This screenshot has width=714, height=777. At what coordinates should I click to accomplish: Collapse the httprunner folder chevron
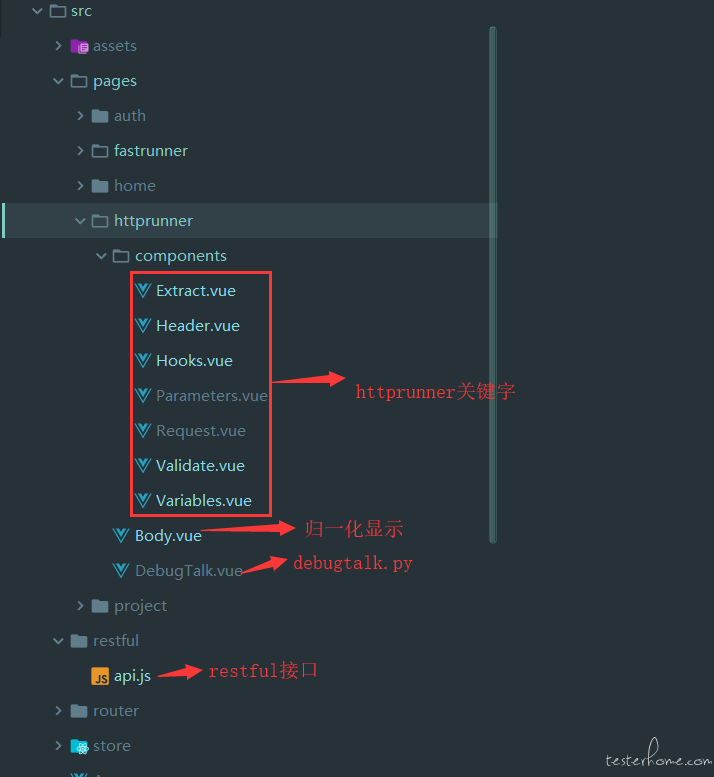point(80,221)
